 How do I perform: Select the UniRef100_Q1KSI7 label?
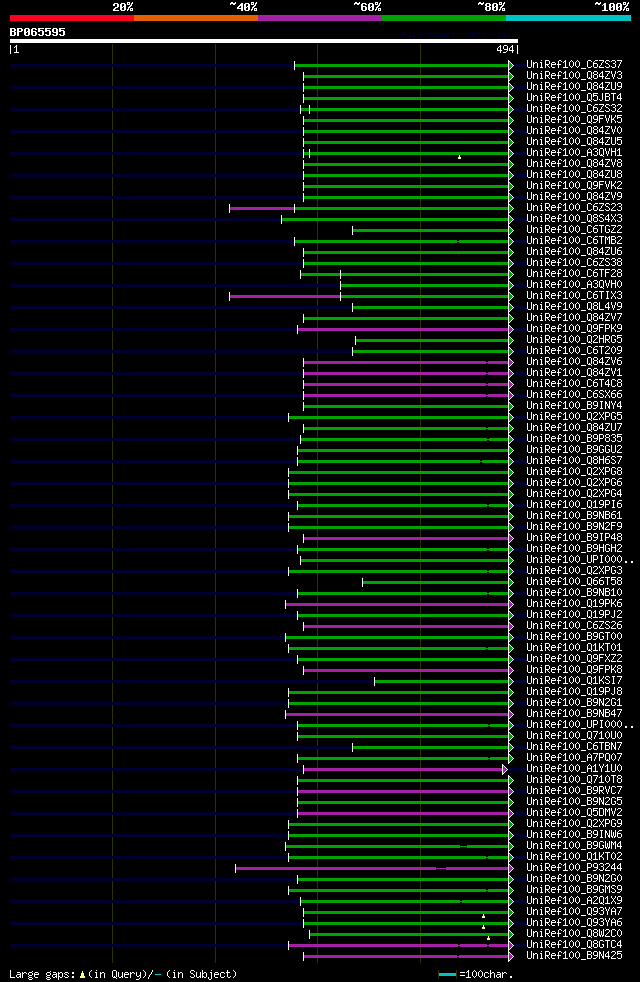[x=574, y=681]
